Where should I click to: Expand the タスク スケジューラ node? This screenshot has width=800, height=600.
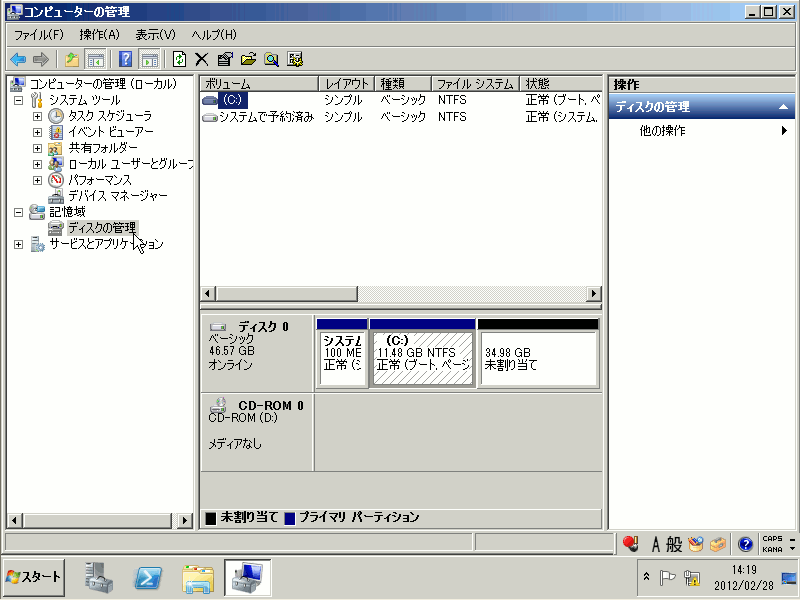pyautogui.click(x=37, y=116)
